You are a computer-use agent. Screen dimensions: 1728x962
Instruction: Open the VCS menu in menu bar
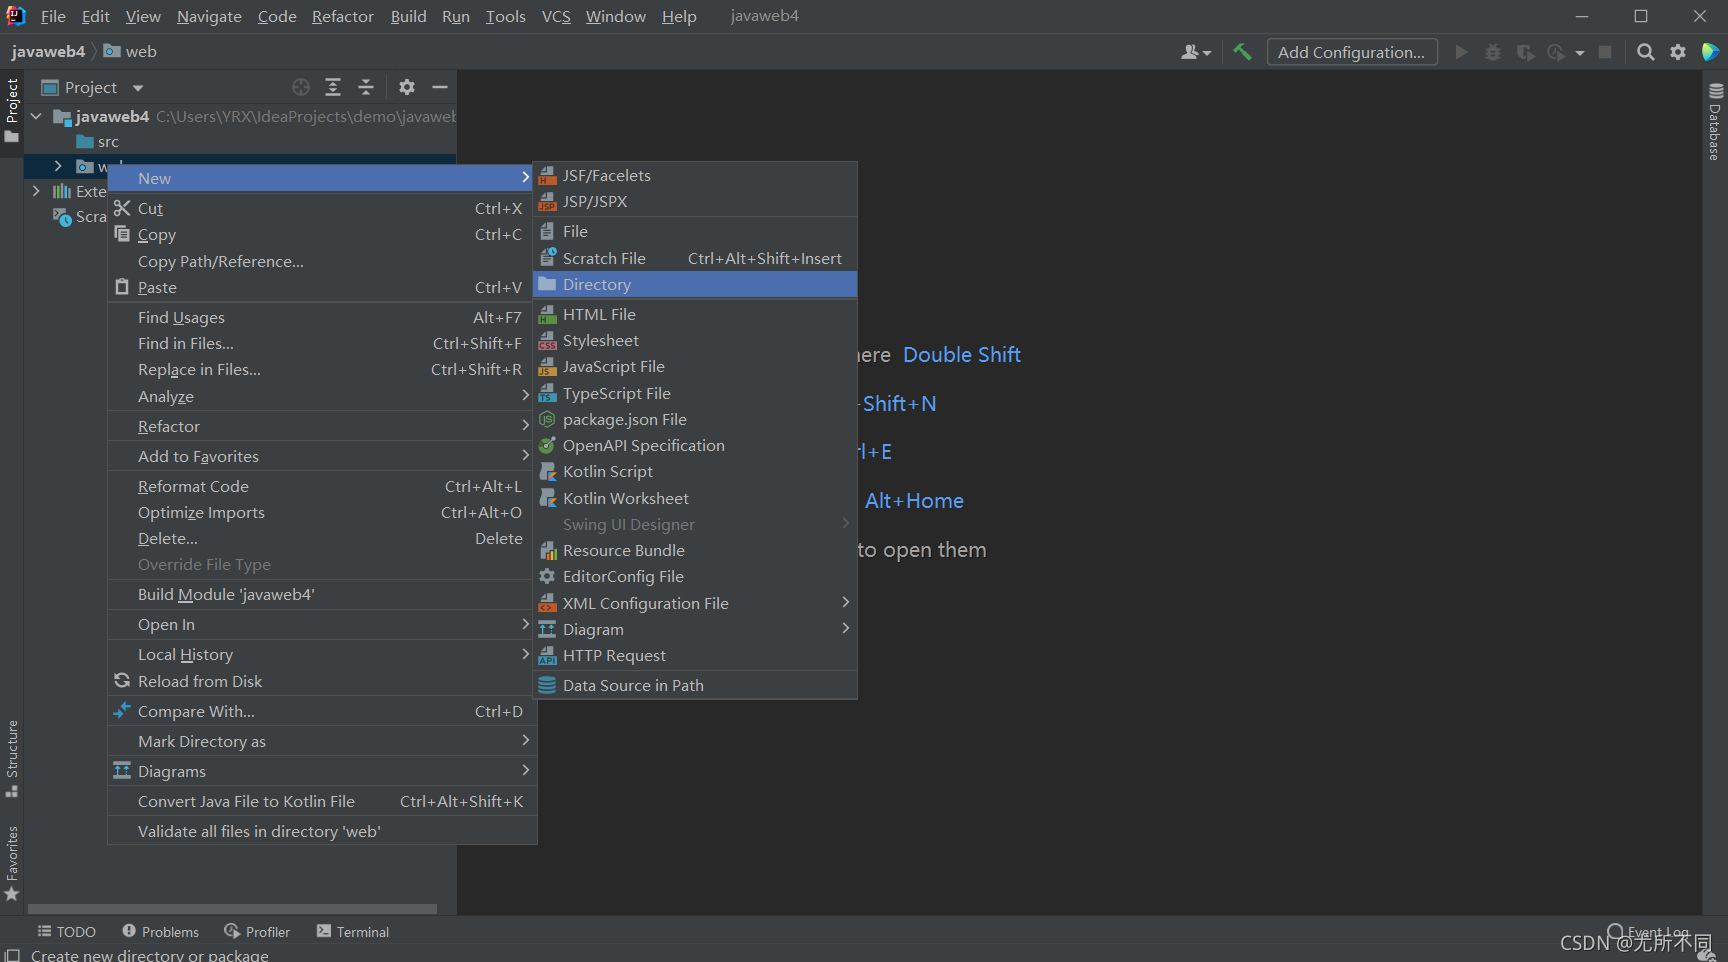(556, 16)
